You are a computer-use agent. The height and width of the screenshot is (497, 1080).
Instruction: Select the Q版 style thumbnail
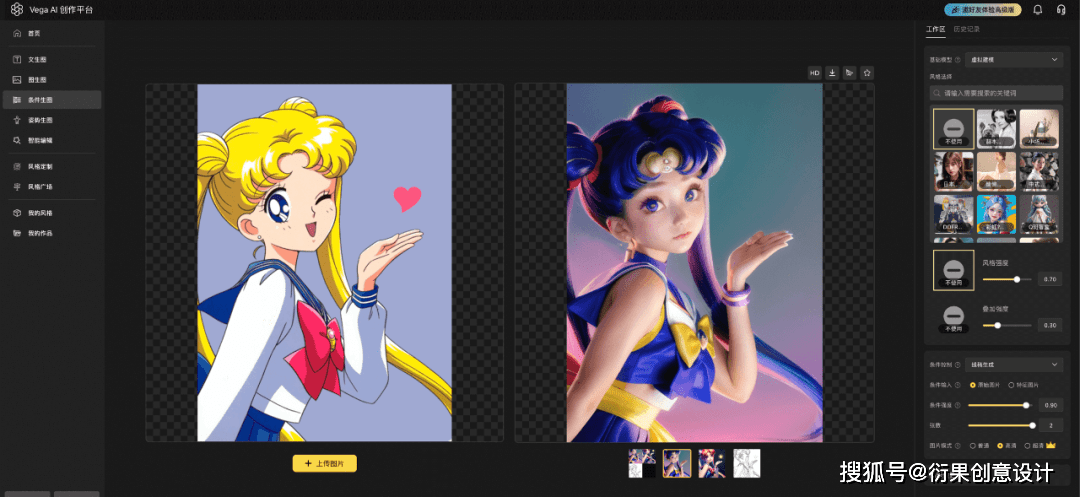pyautogui.click(x=1039, y=214)
